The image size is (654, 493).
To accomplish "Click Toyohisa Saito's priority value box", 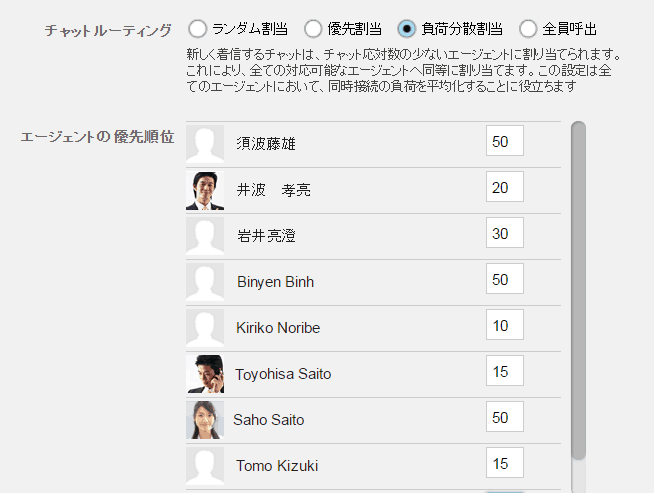I will click(504, 371).
